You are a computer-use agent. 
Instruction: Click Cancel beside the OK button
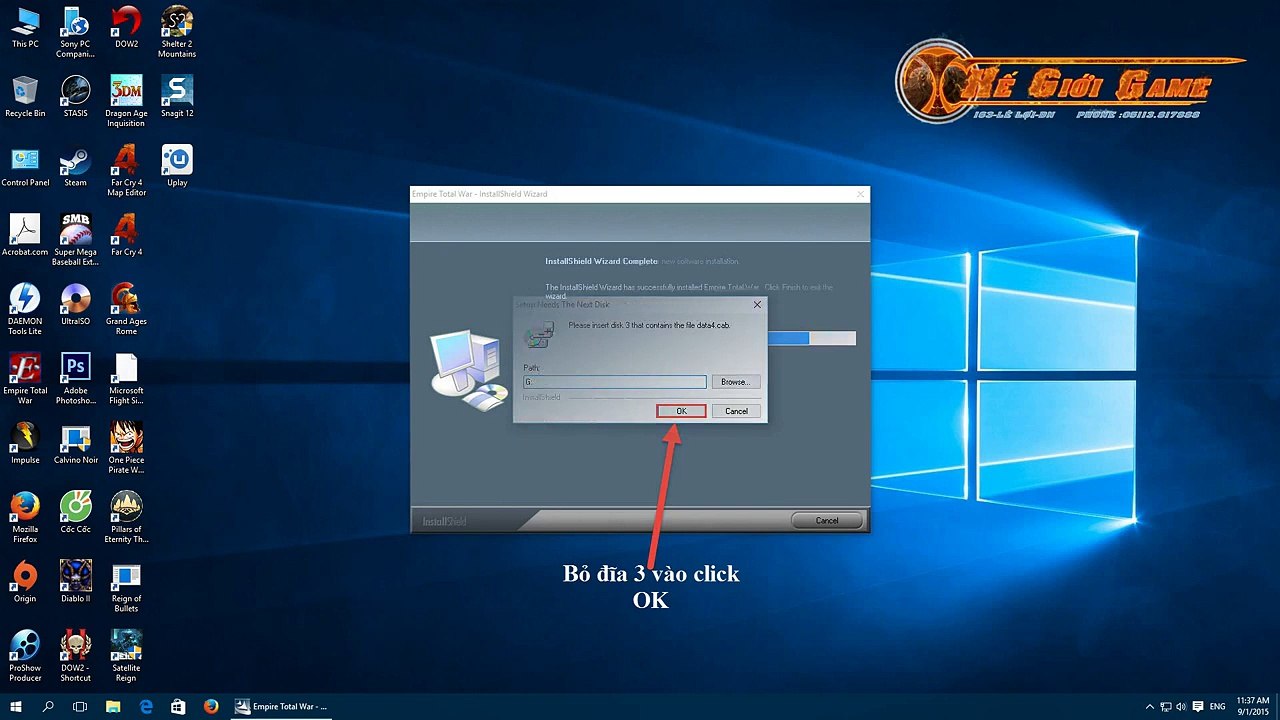736,411
